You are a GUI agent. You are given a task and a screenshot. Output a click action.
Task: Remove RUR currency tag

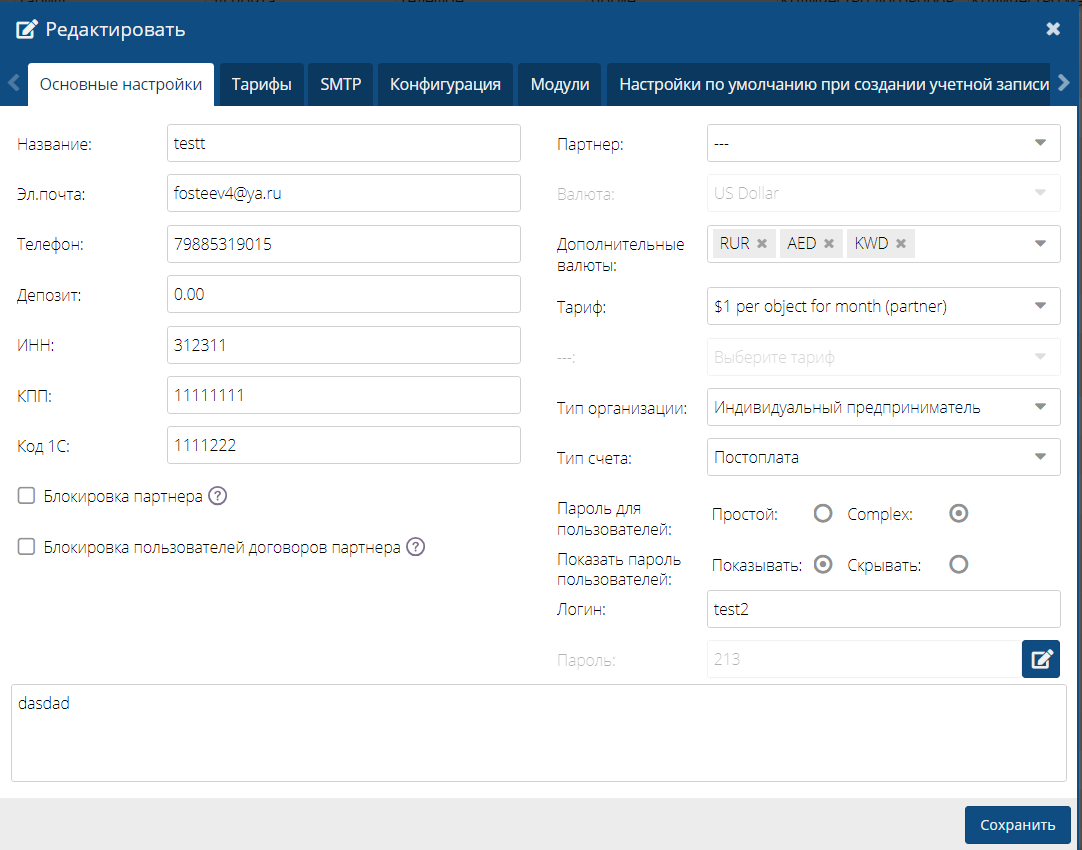(762, 244)
